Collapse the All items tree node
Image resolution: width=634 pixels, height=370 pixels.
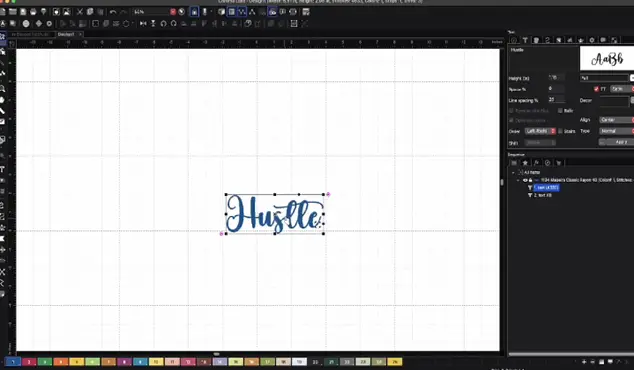(x=513, y=172)
